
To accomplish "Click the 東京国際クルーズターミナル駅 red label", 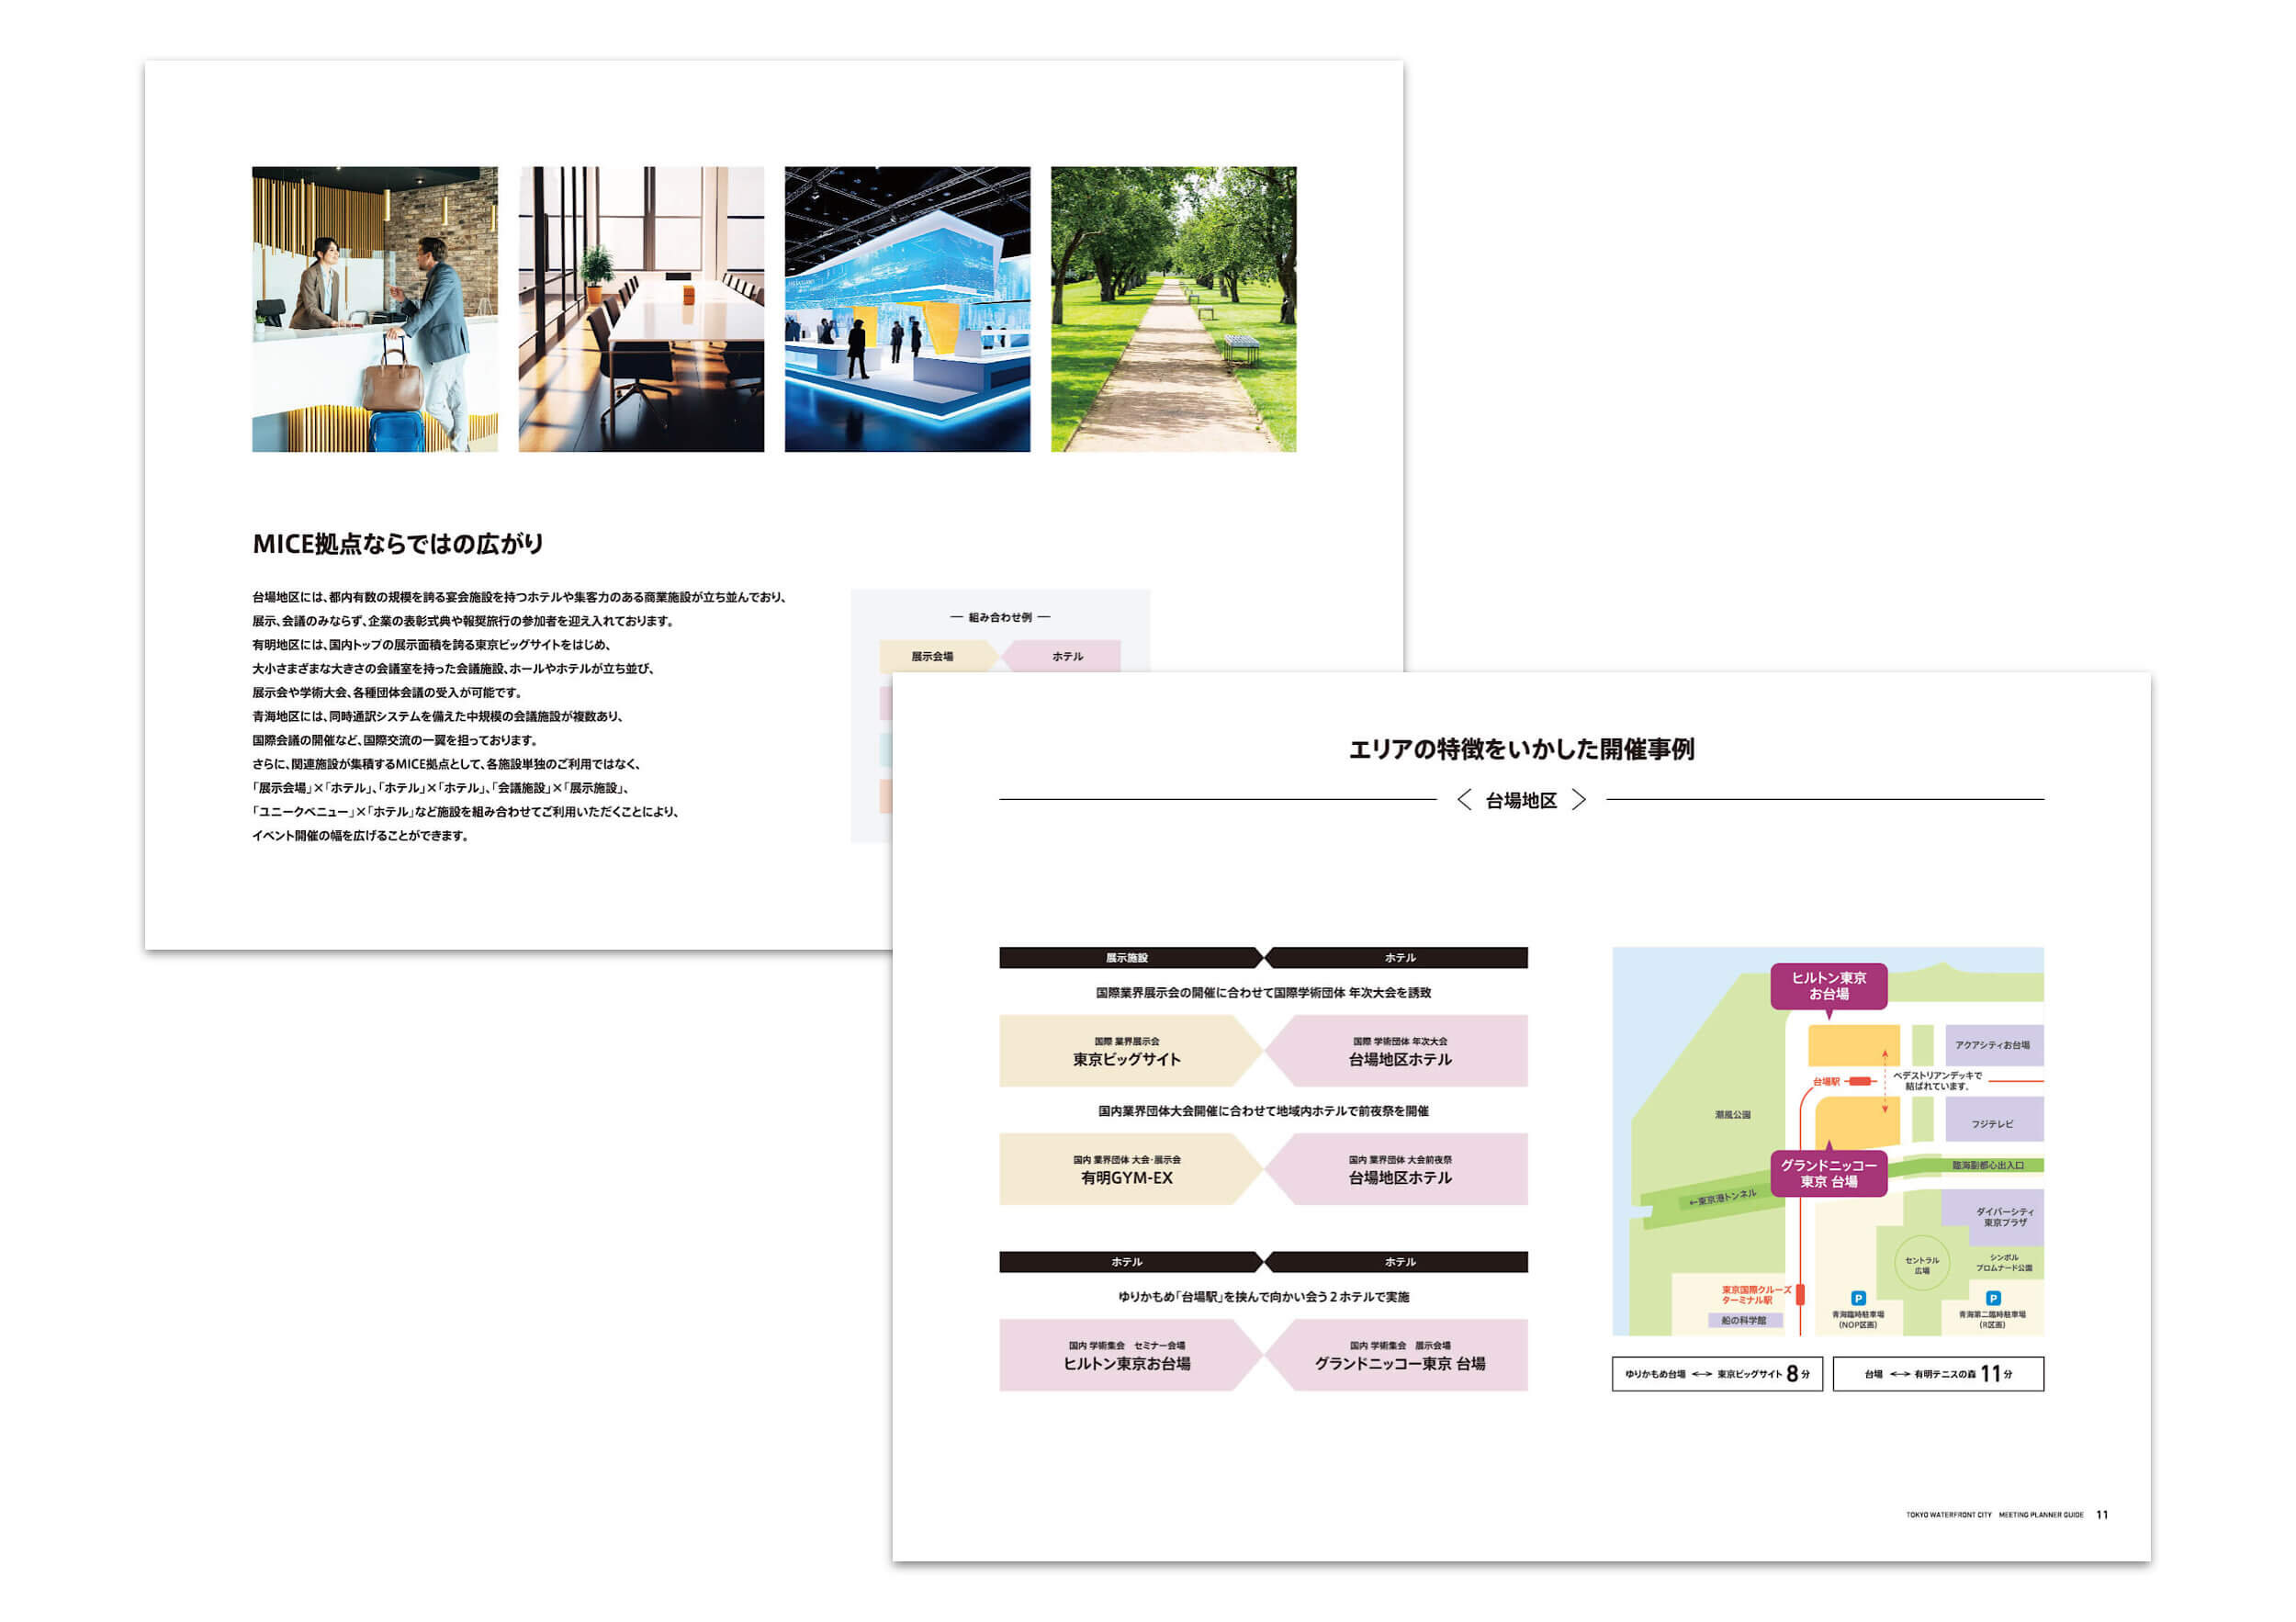I will click(x=1755, y=1295).
